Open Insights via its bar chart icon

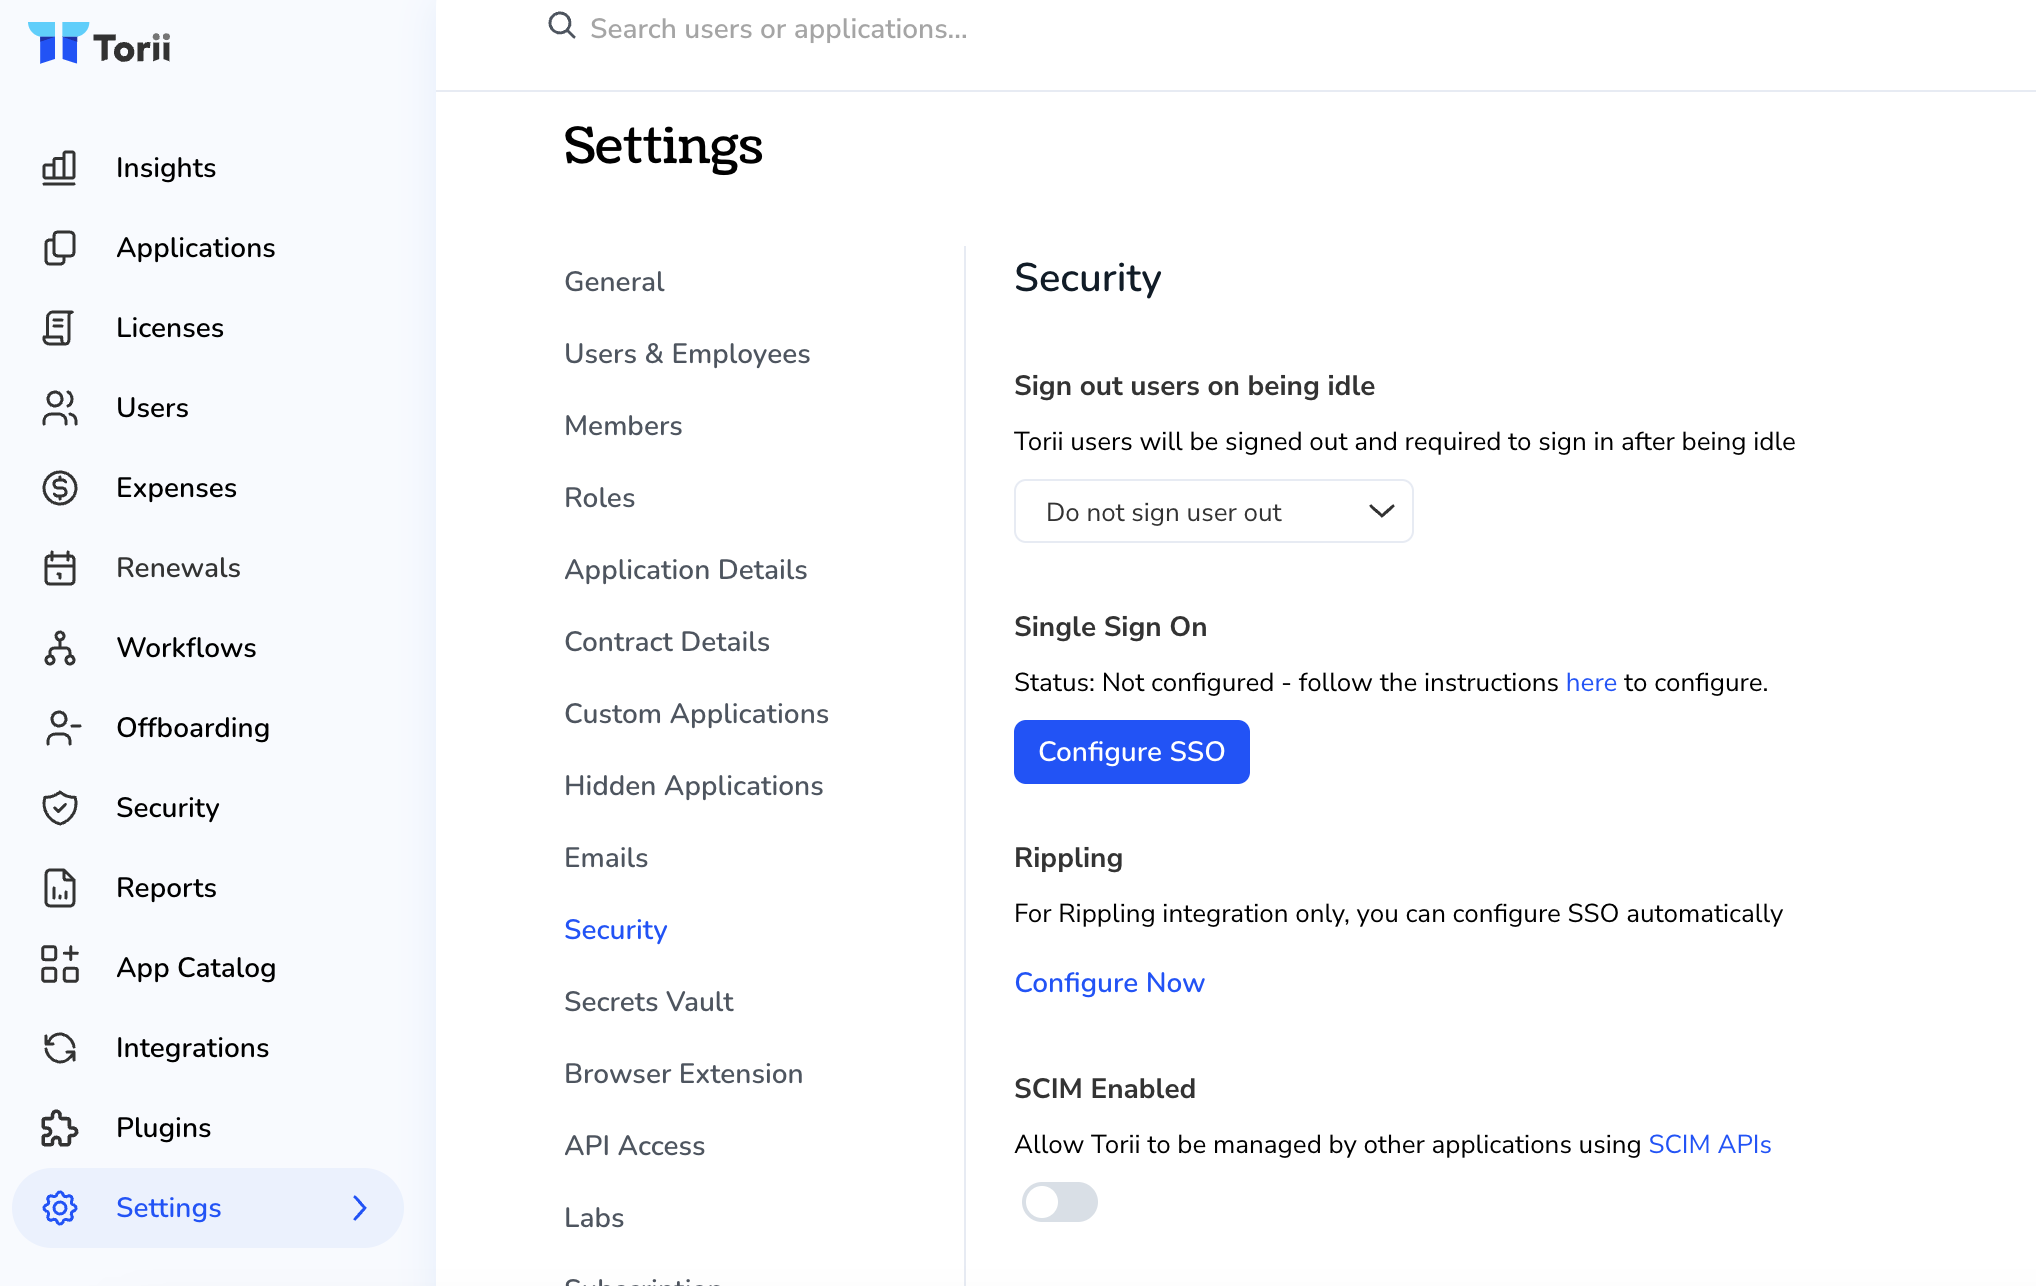(x=59, y=168)
